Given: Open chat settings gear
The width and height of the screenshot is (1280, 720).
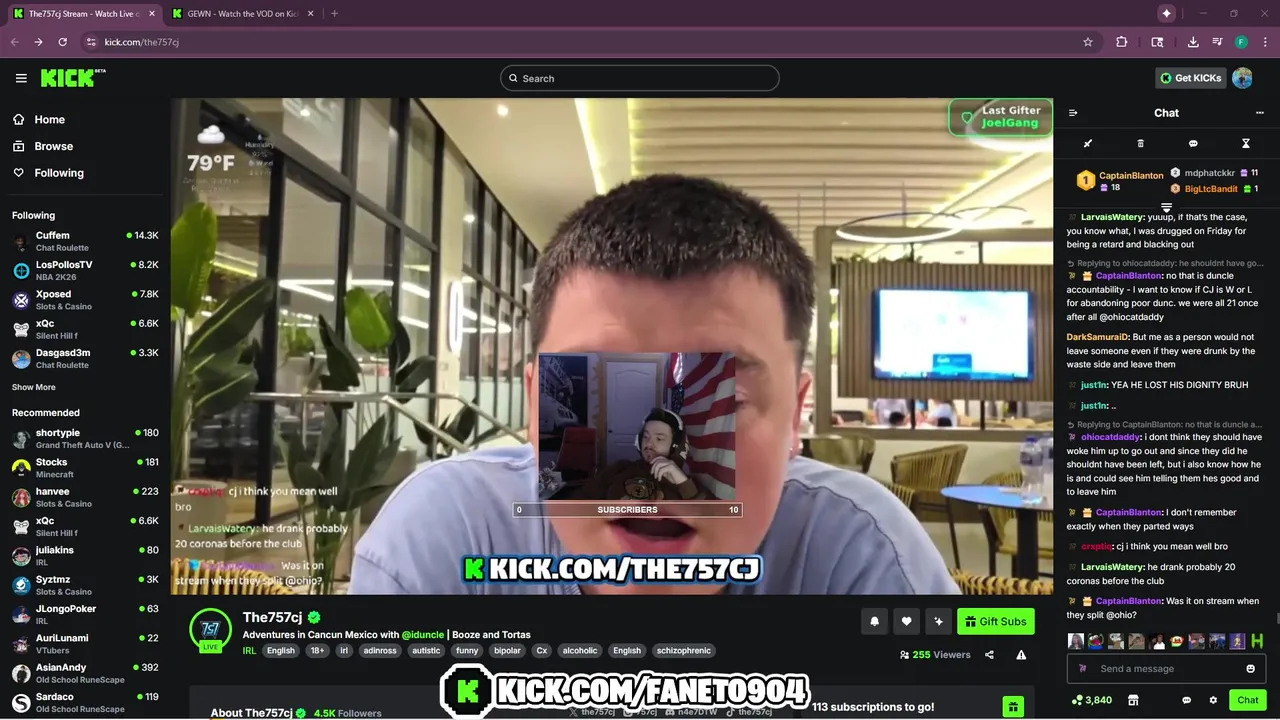Looking at the screenshot, I should (x=1213, y=700).
